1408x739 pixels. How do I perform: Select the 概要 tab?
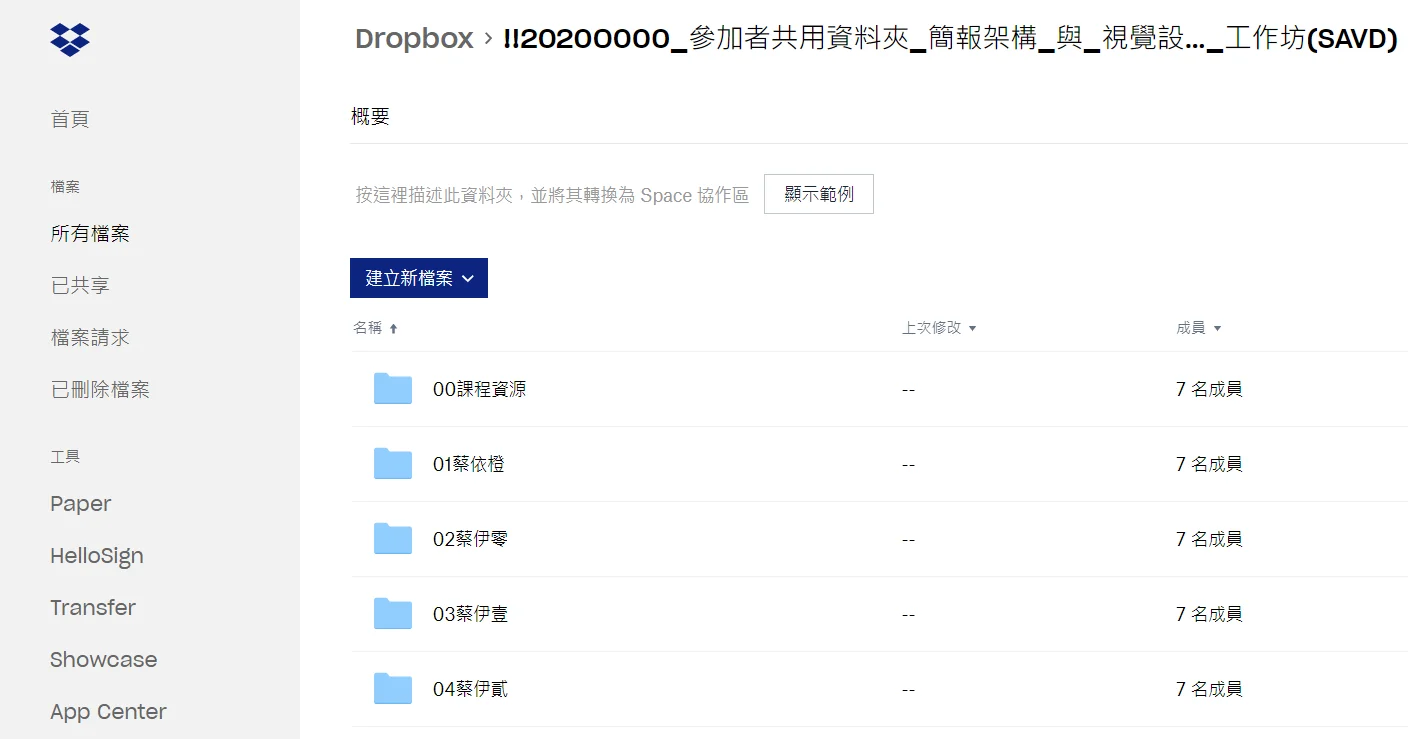370,117
